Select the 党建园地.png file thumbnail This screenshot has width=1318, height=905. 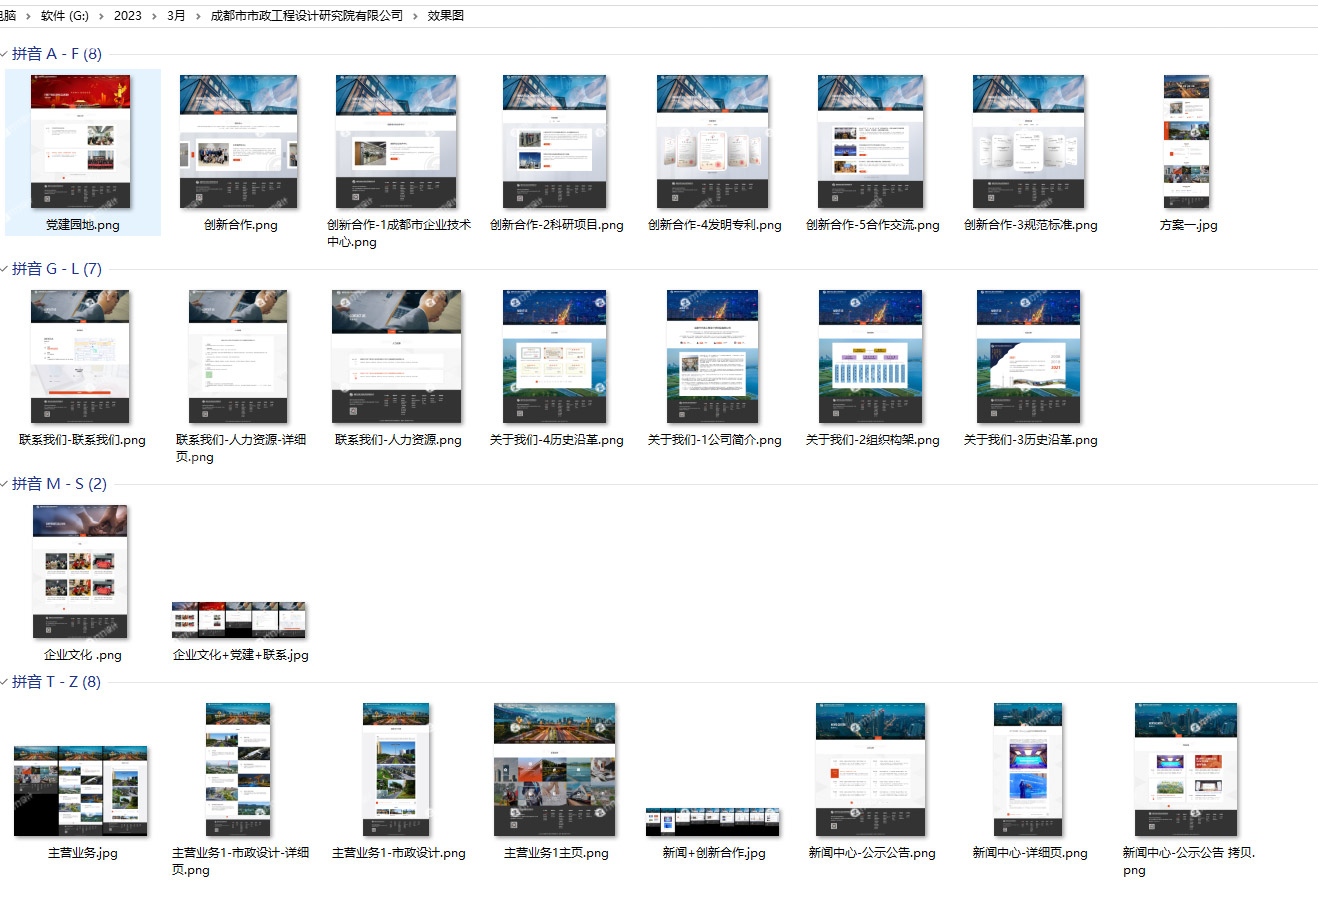tap(81, 142)
